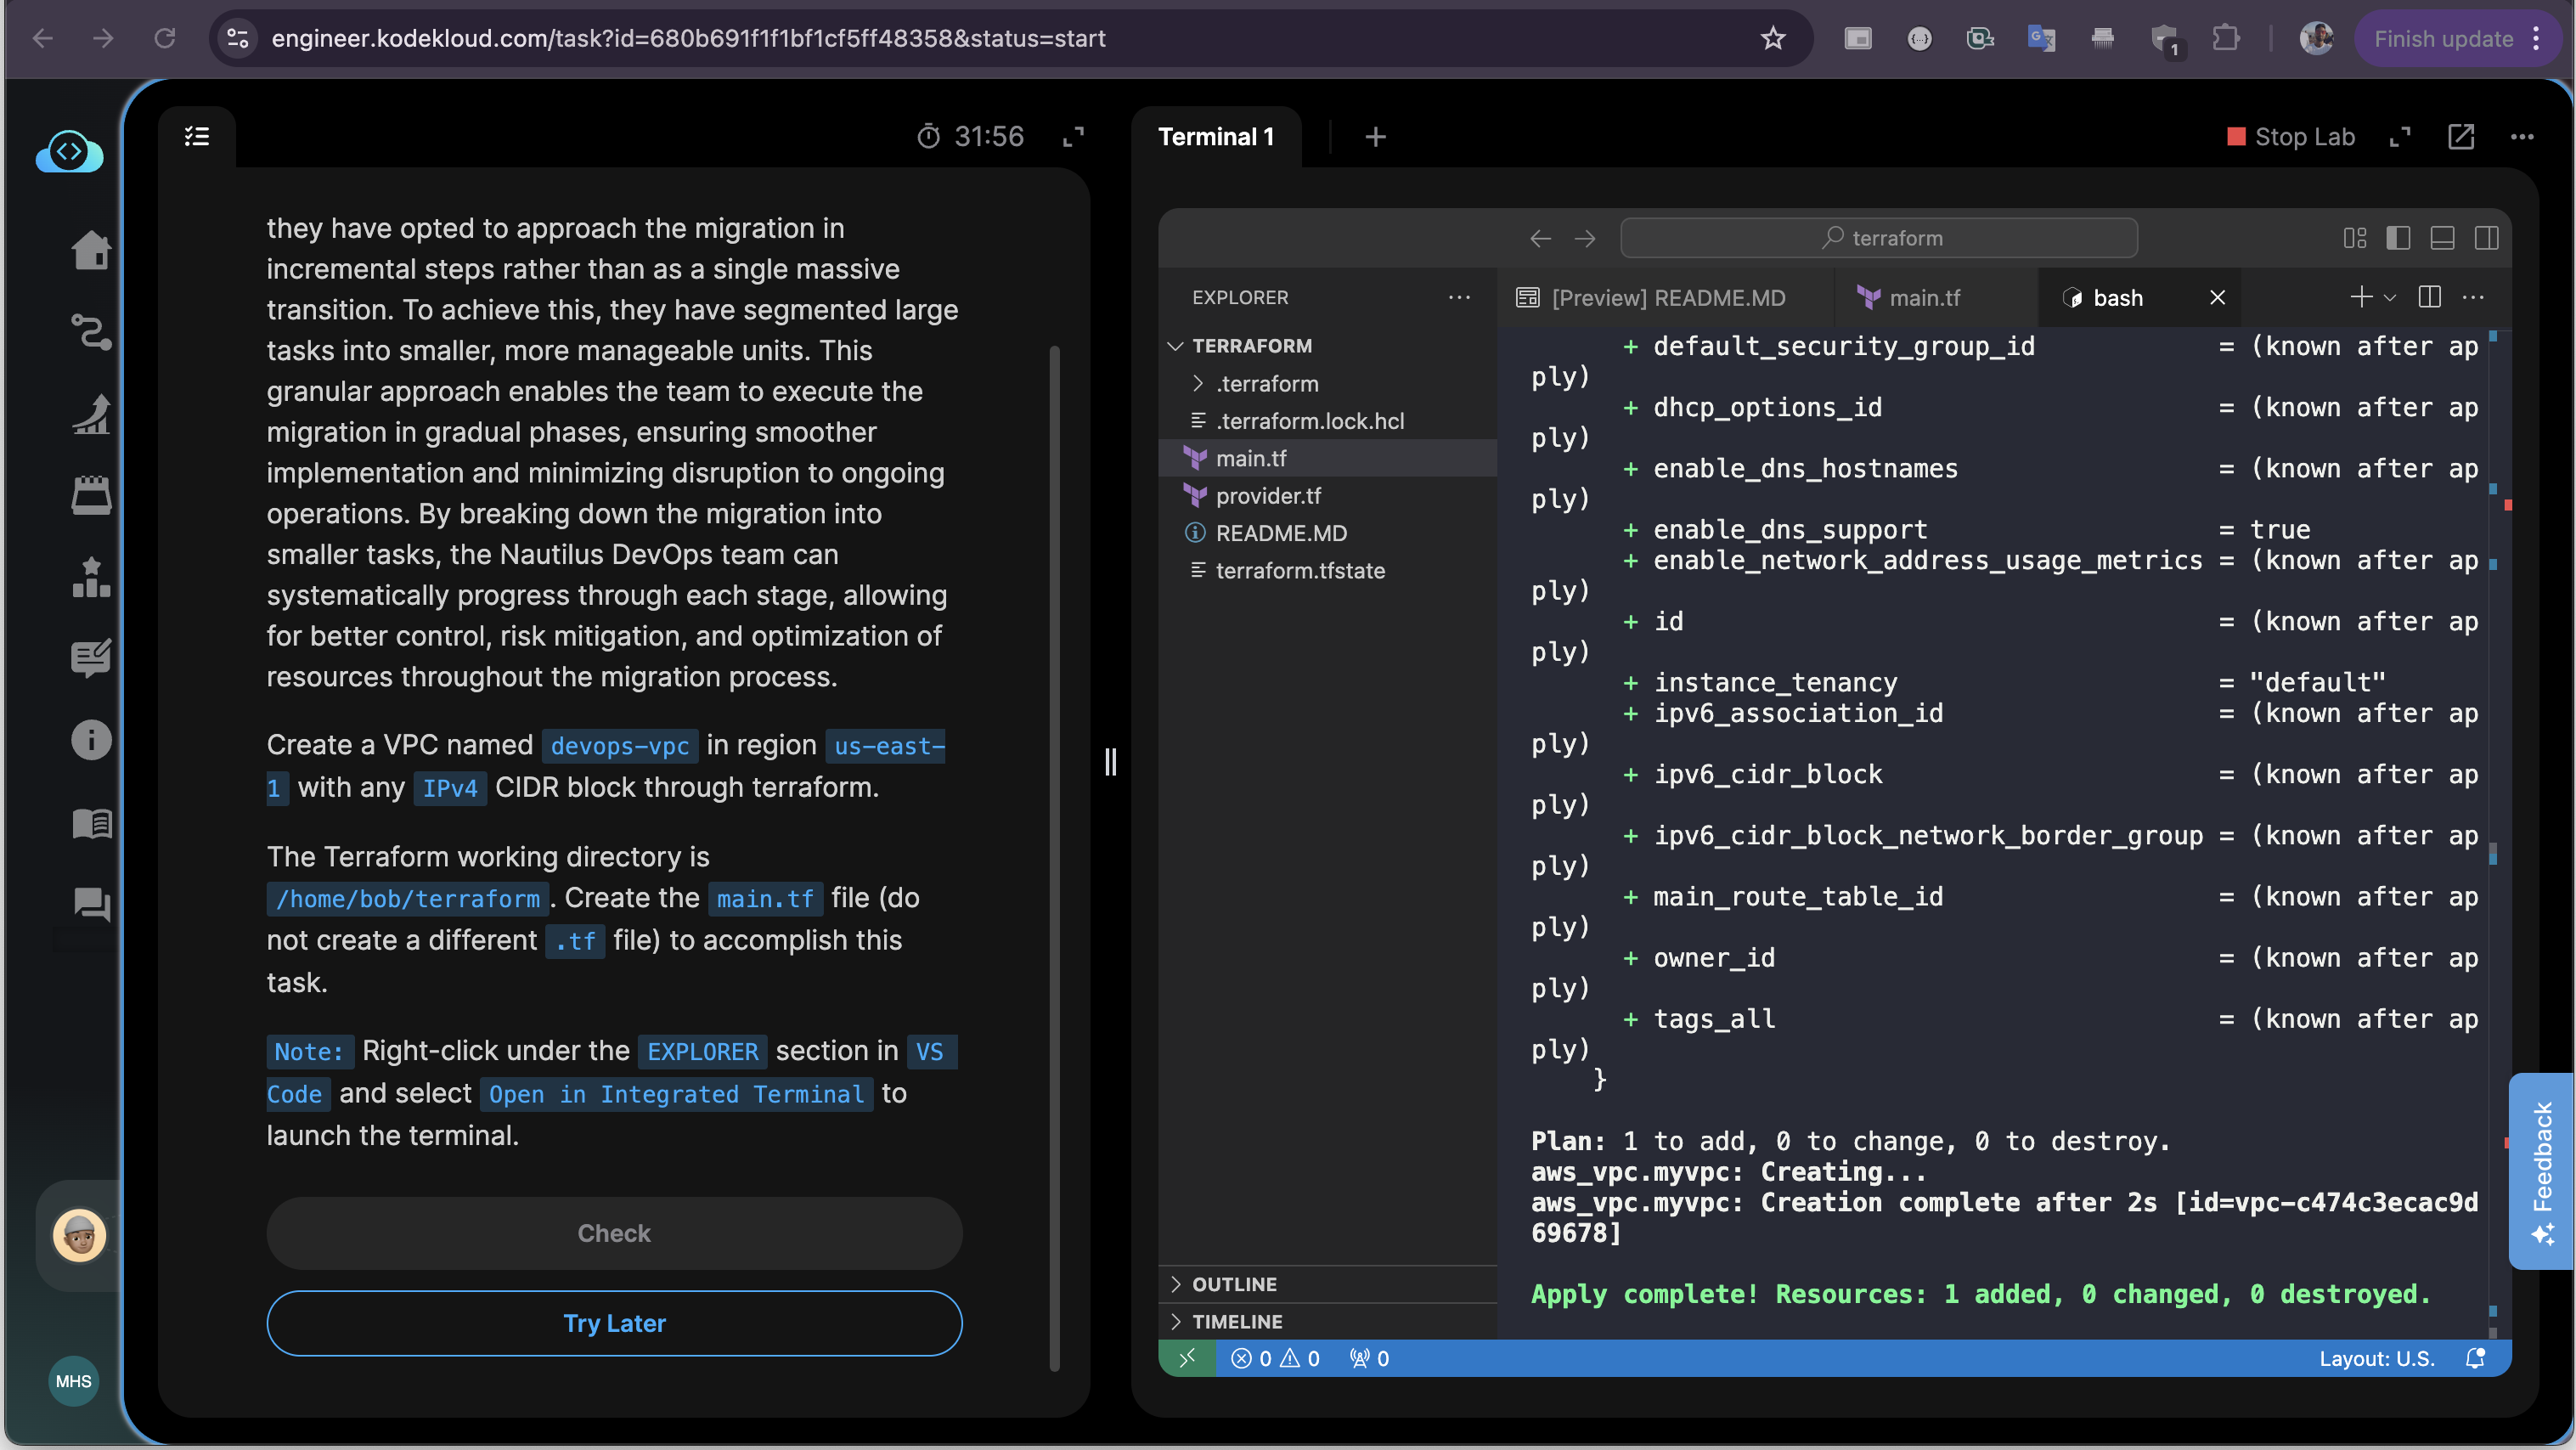Click the notifications bell in the status bar
Viewport: 2576px width, 1450px height.
point(2475,1358)
